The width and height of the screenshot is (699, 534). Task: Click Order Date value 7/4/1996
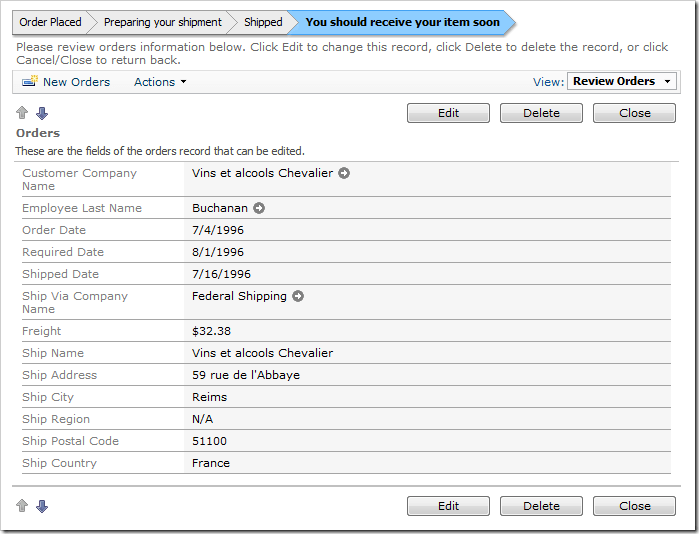218,230
